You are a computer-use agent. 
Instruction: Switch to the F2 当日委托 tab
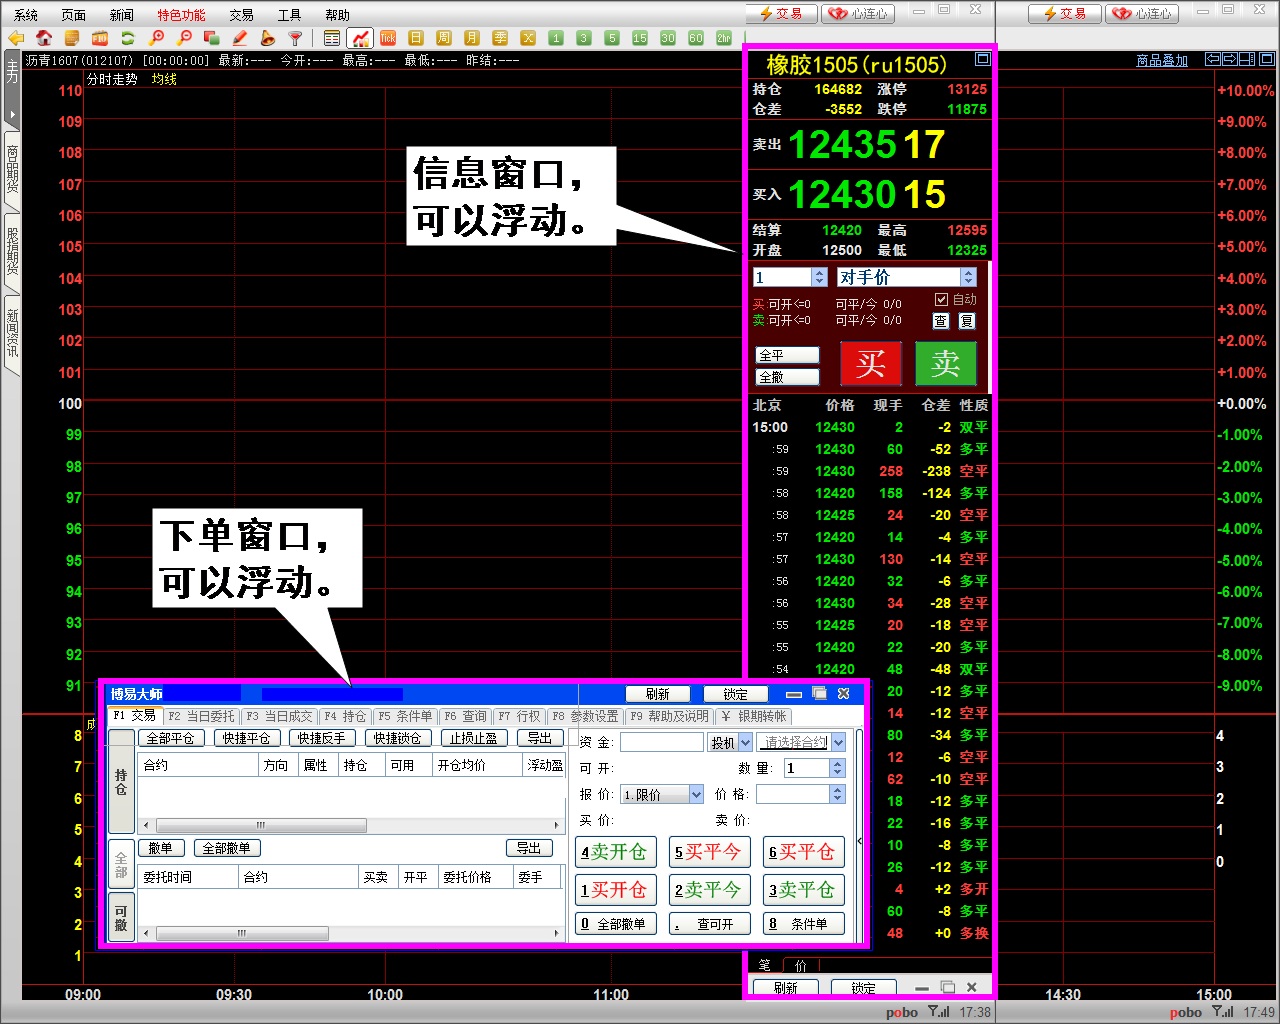(x=201, y=716)
